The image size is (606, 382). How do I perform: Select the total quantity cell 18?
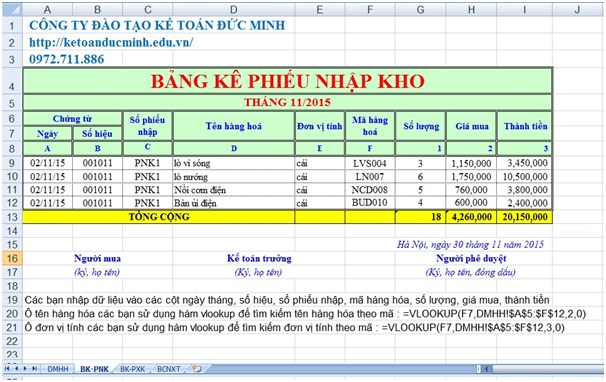click(x=420, y=217)
